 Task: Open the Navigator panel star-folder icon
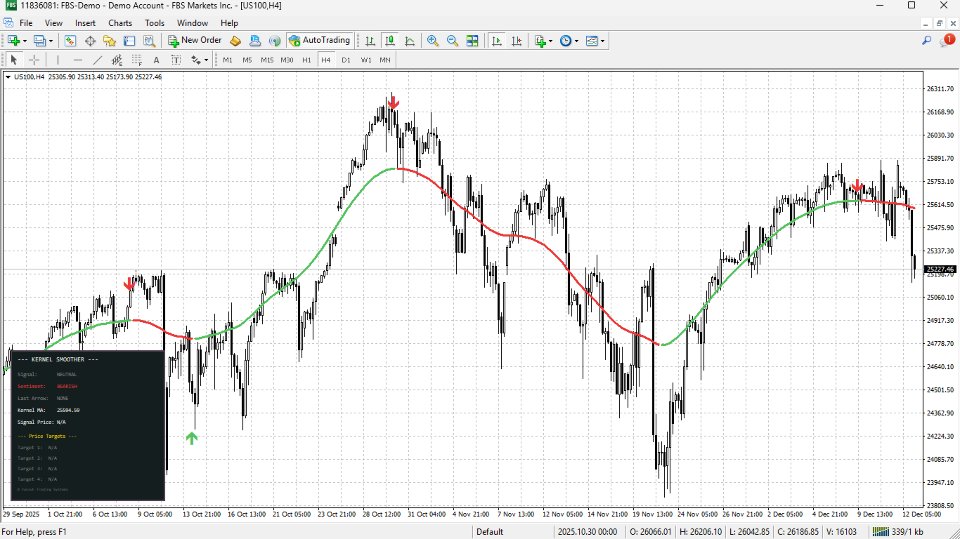pyautogui.click(x=110, y=40)
